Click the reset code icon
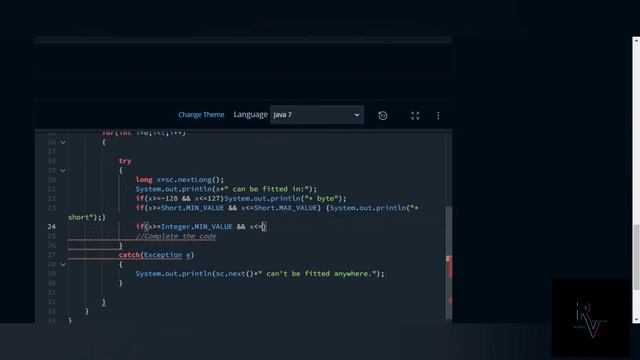Screen dimensions: 640x360 [382, 116]
